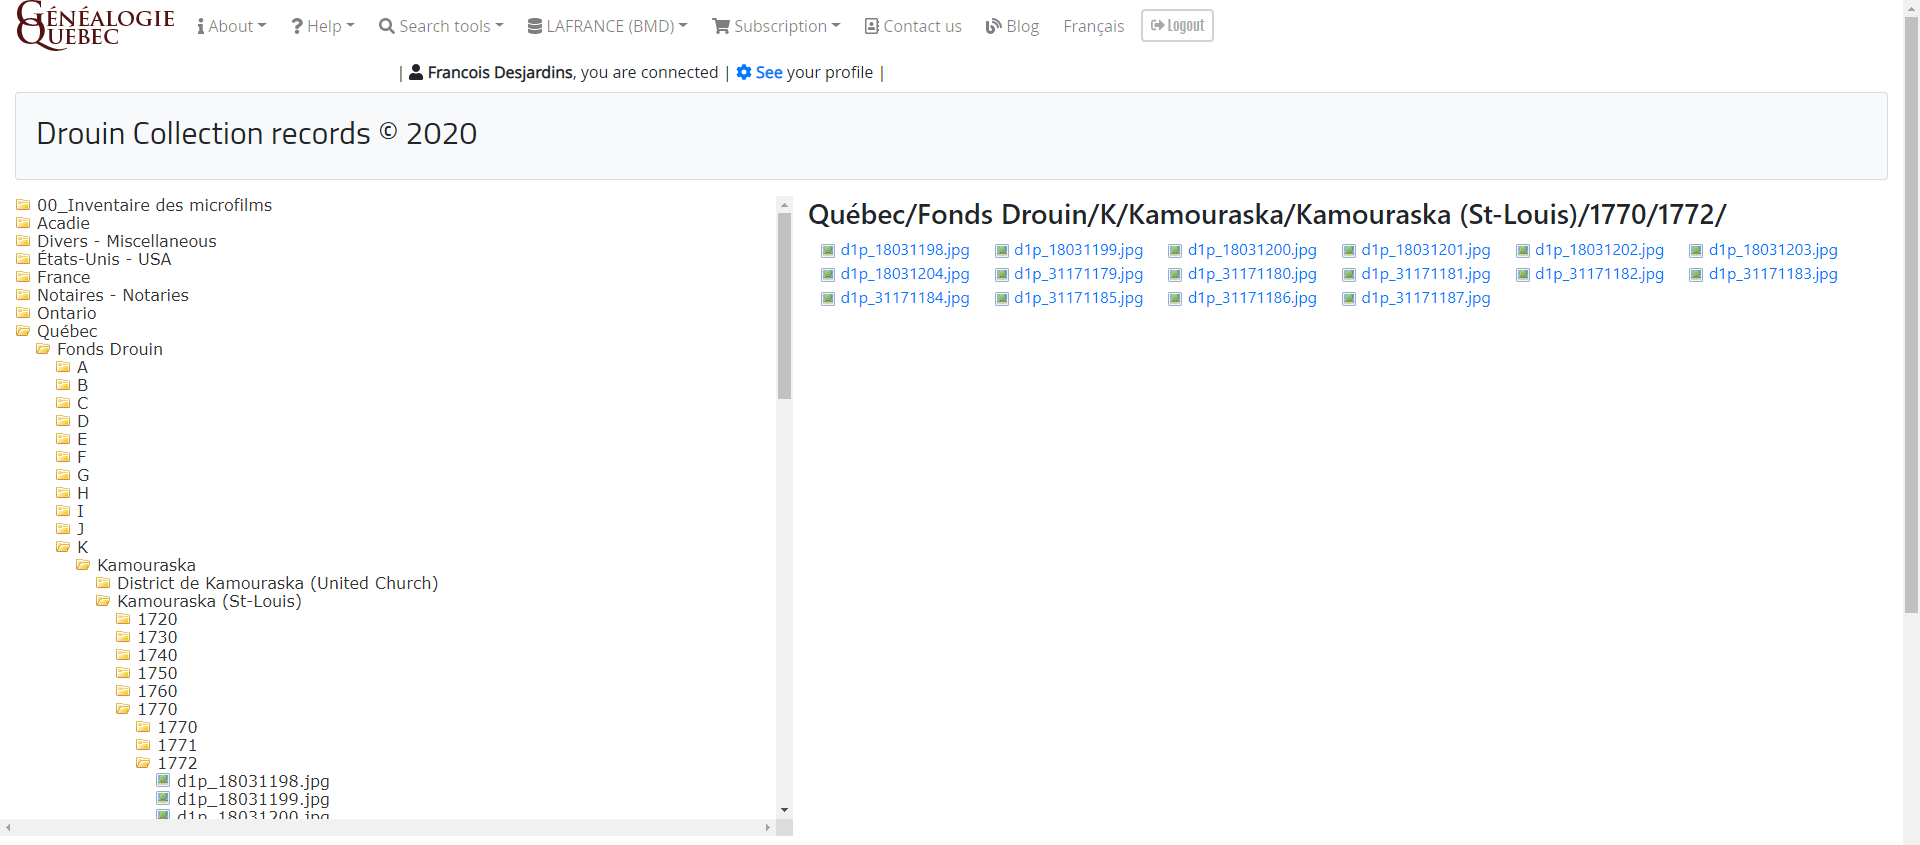Open d1p_18031198.jpg in file list
The width and height of the screenshot is (1920, 845).
905,250
